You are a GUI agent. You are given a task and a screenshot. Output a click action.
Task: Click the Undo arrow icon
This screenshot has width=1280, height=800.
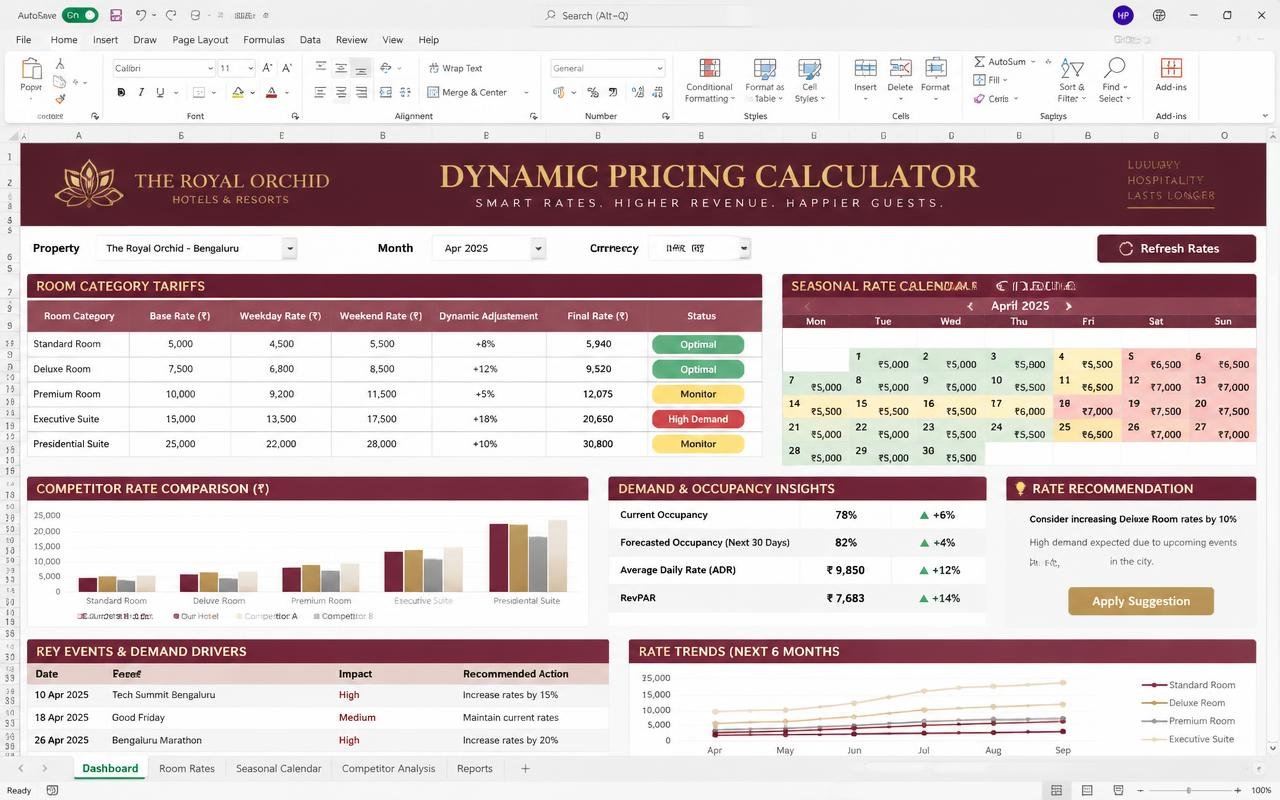(141, 15)
